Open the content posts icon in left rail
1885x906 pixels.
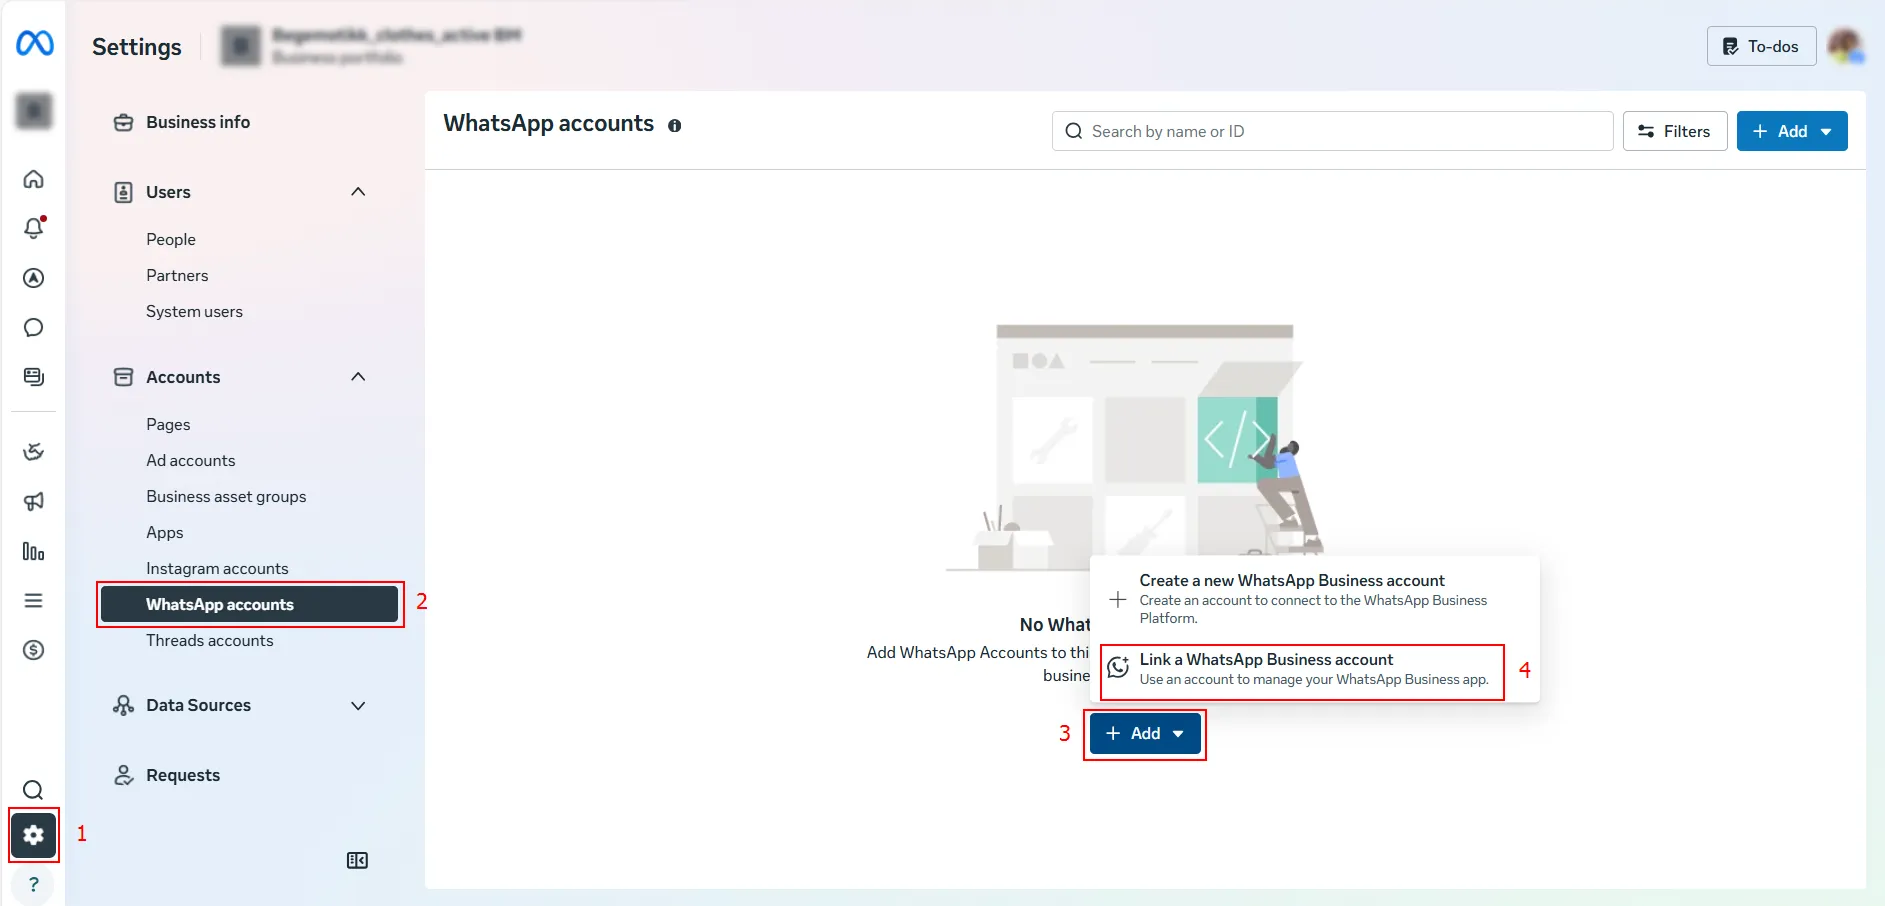pos(34,377)
